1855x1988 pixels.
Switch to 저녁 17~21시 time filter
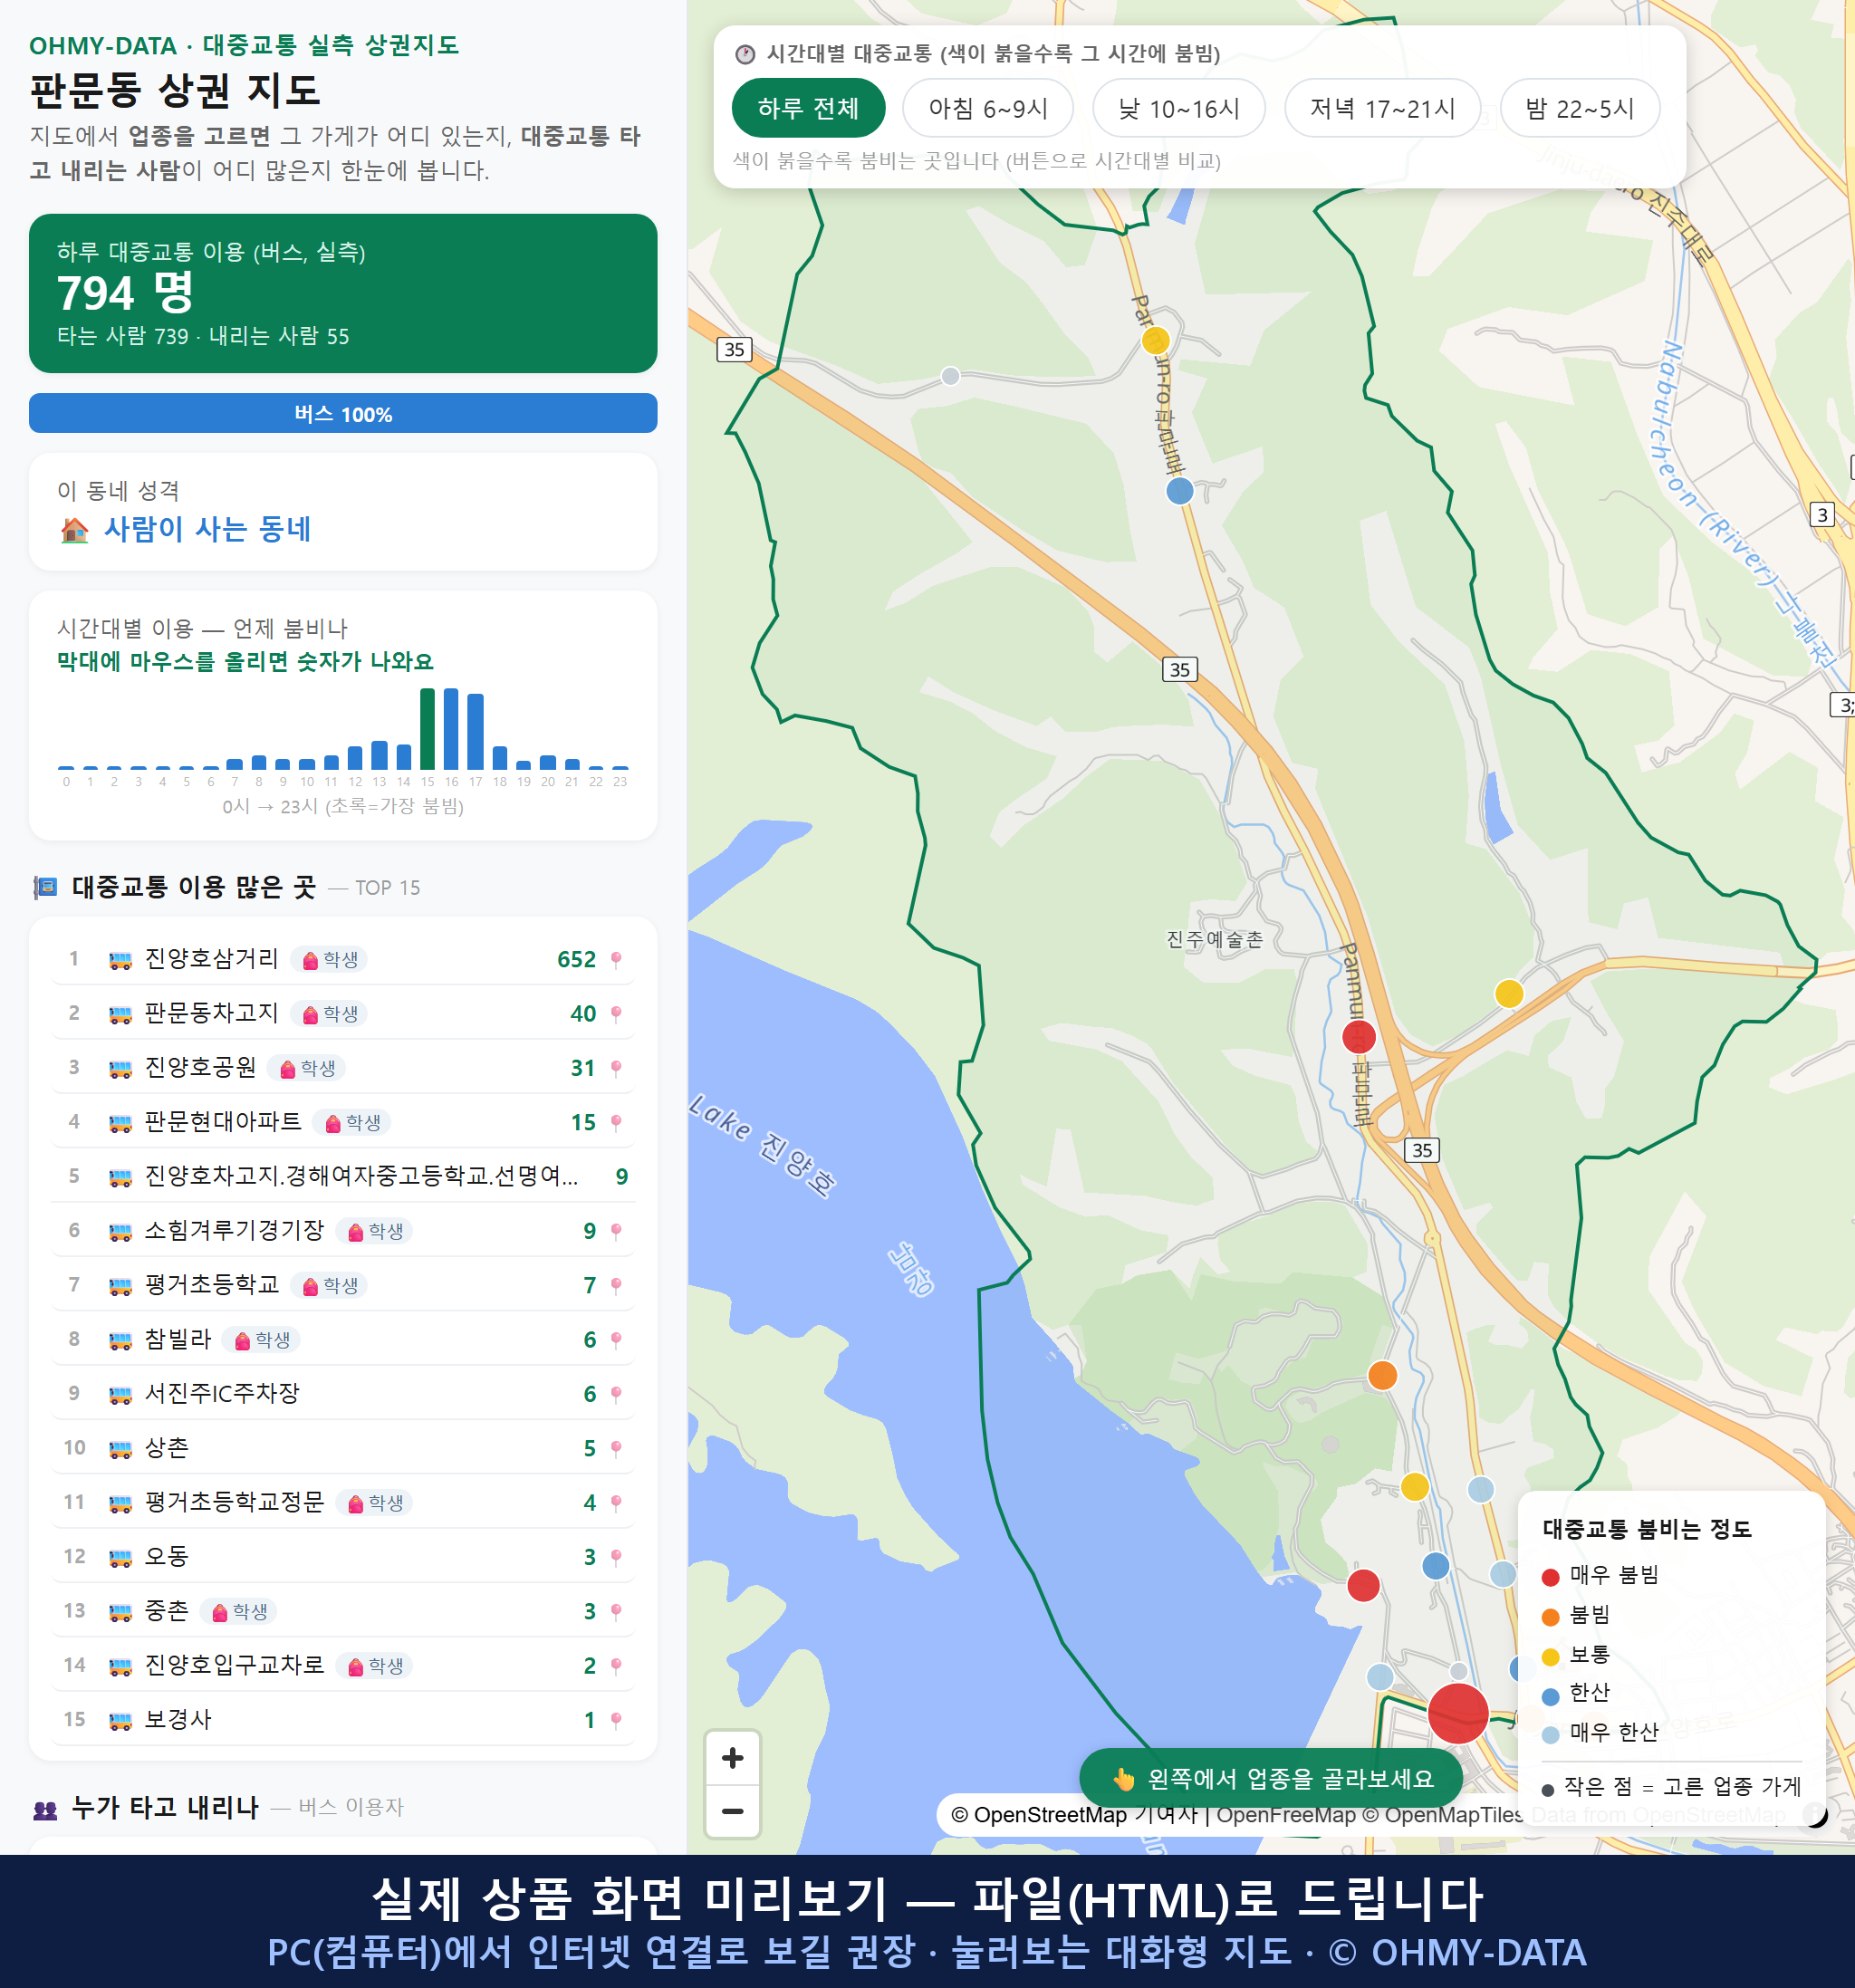1382,108
